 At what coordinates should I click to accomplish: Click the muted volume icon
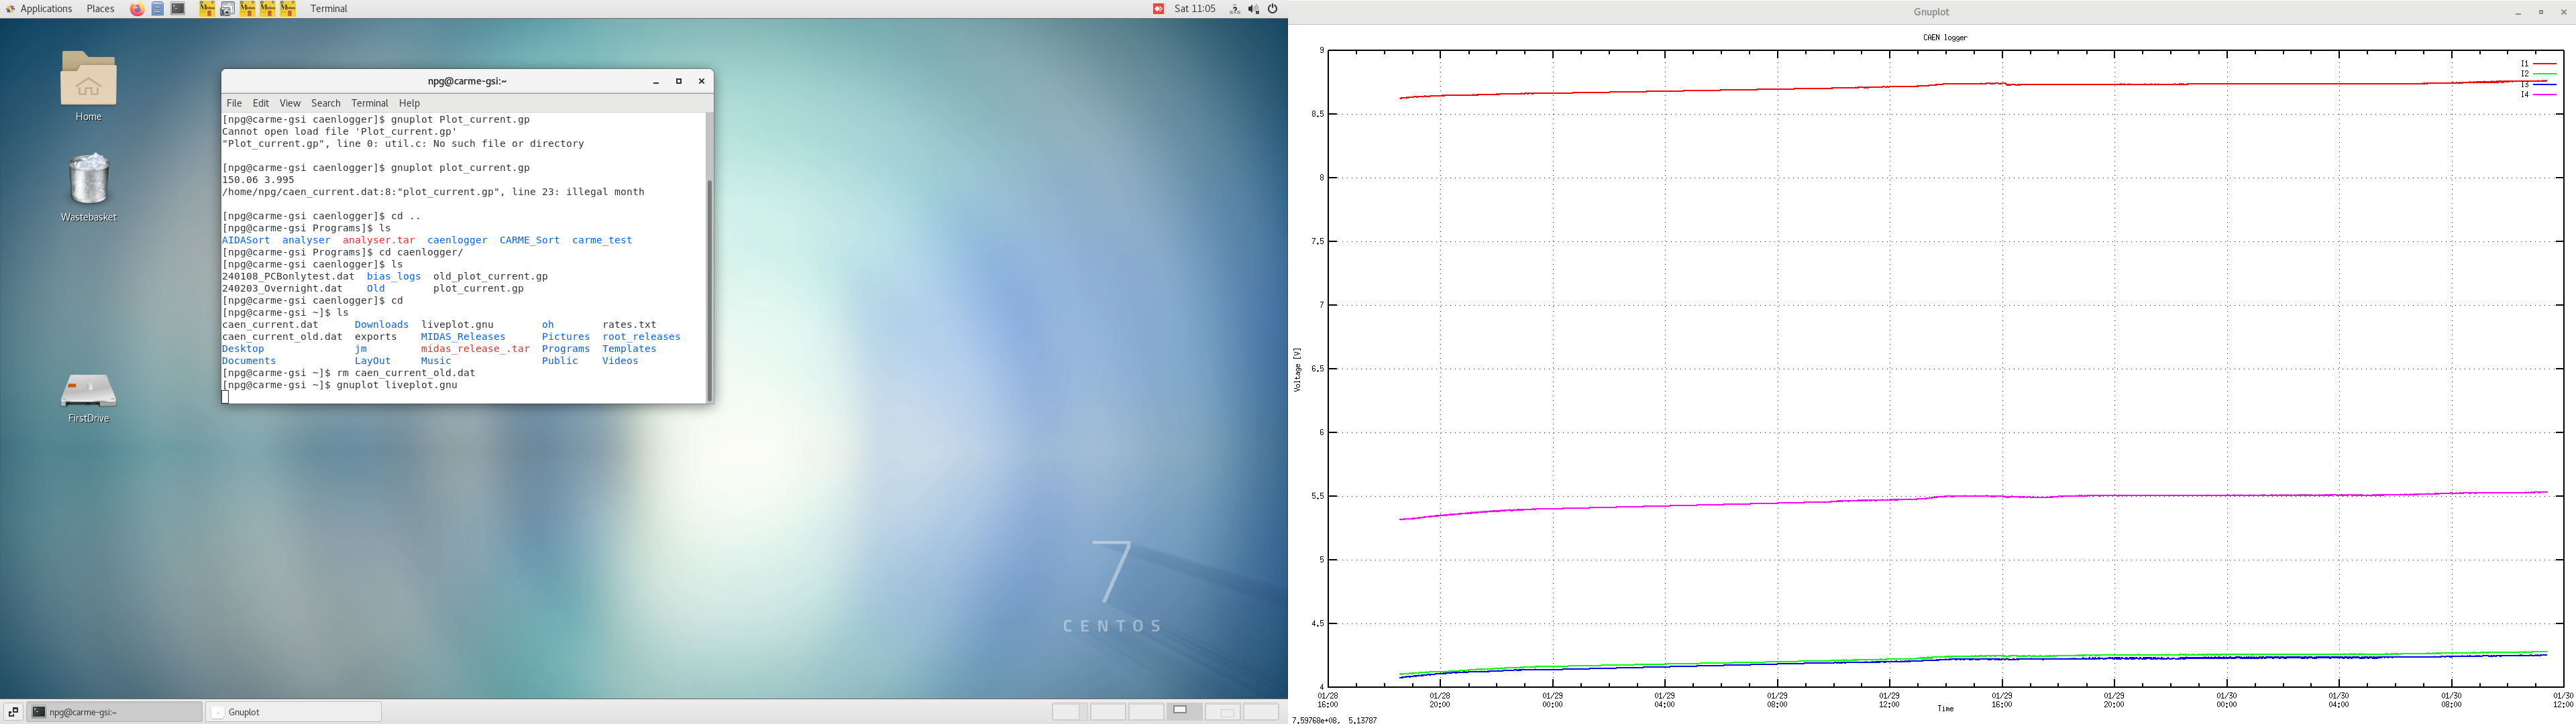point(1253,9)
